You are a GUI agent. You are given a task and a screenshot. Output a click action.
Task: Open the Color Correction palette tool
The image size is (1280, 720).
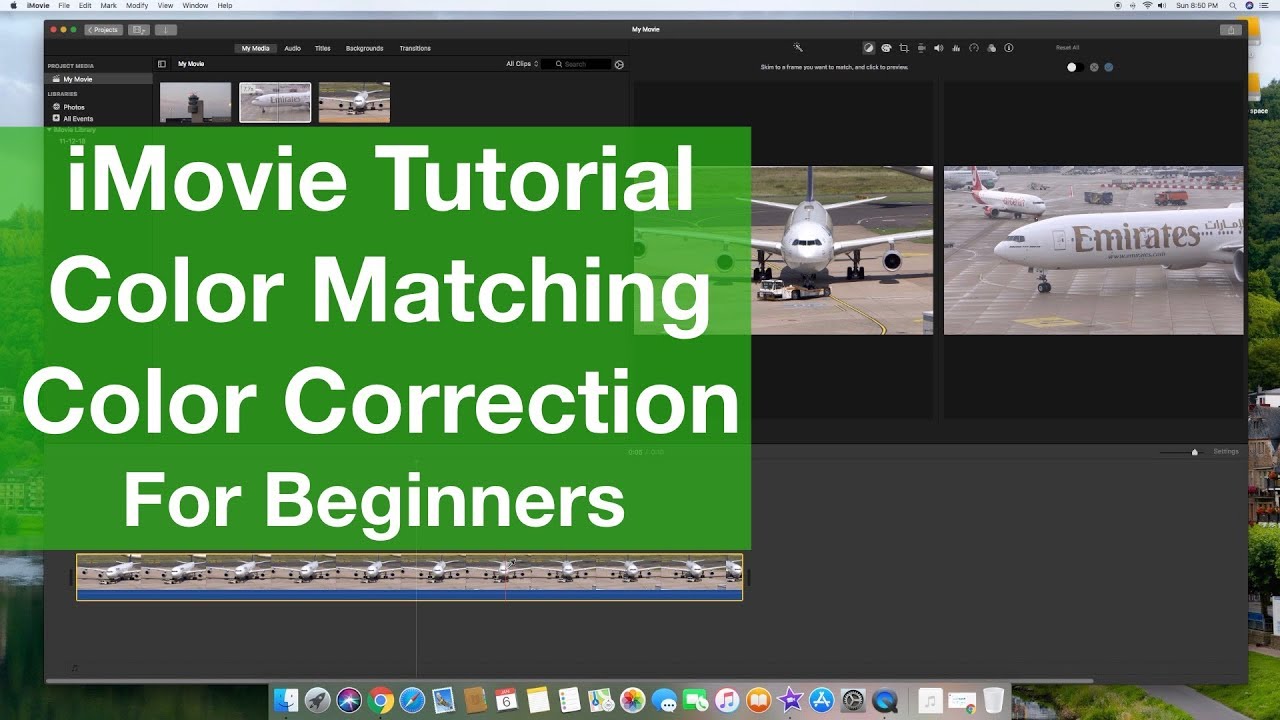tap(886, 47)
